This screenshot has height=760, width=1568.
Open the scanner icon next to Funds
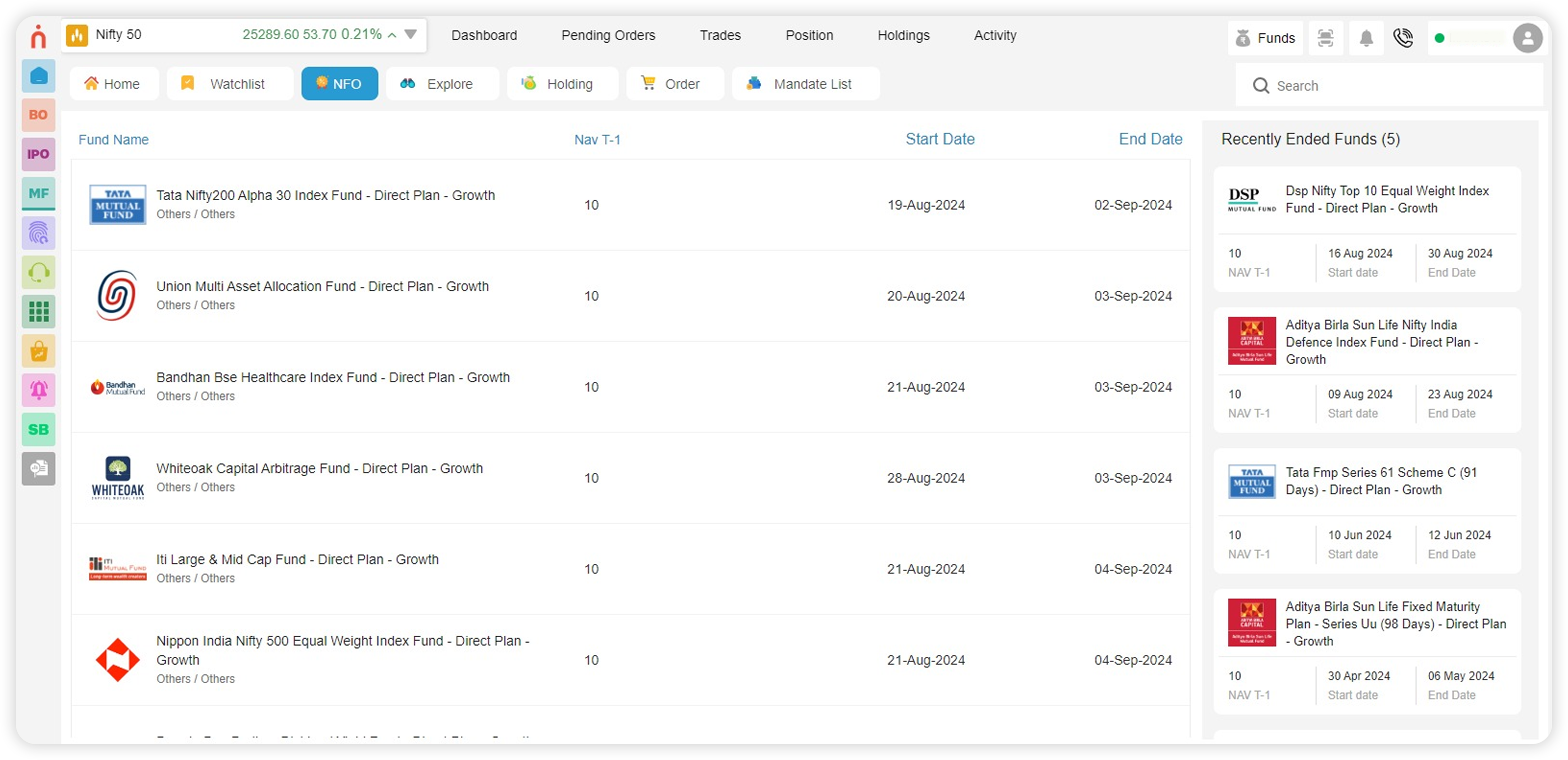click(x=1325, y=38)
